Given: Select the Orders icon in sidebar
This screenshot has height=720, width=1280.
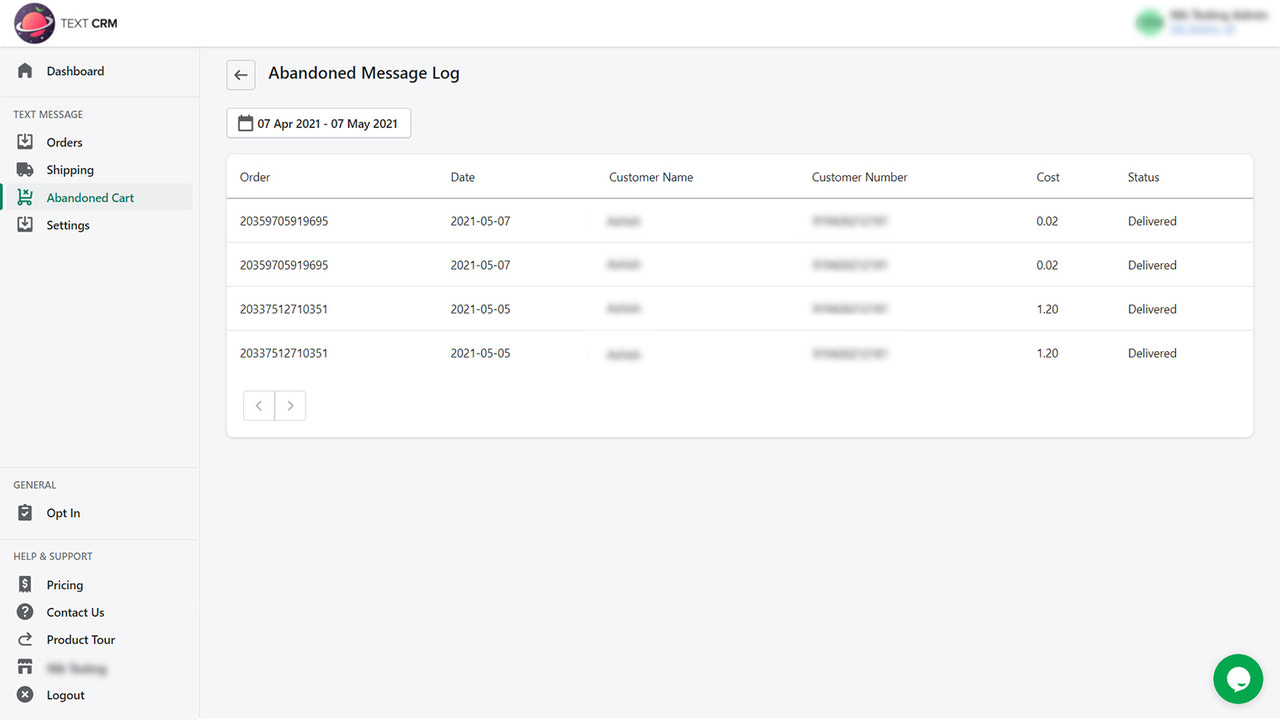Looking at the screenshot, I should 25,141.
